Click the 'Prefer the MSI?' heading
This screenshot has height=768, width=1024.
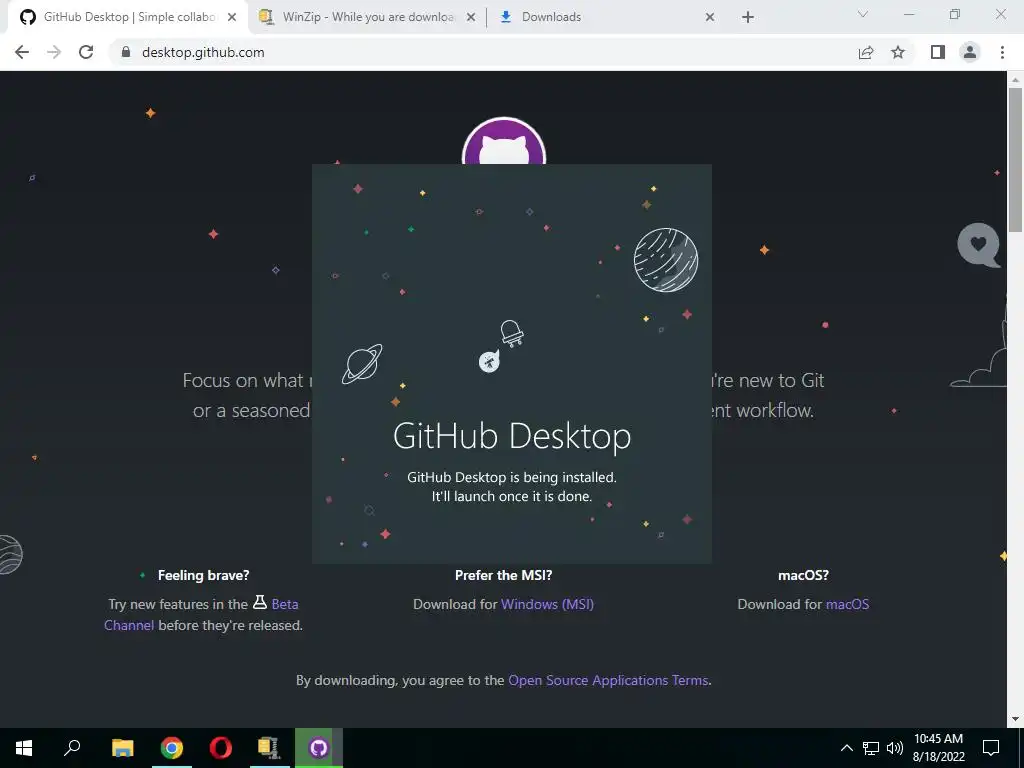pos(504,575)
